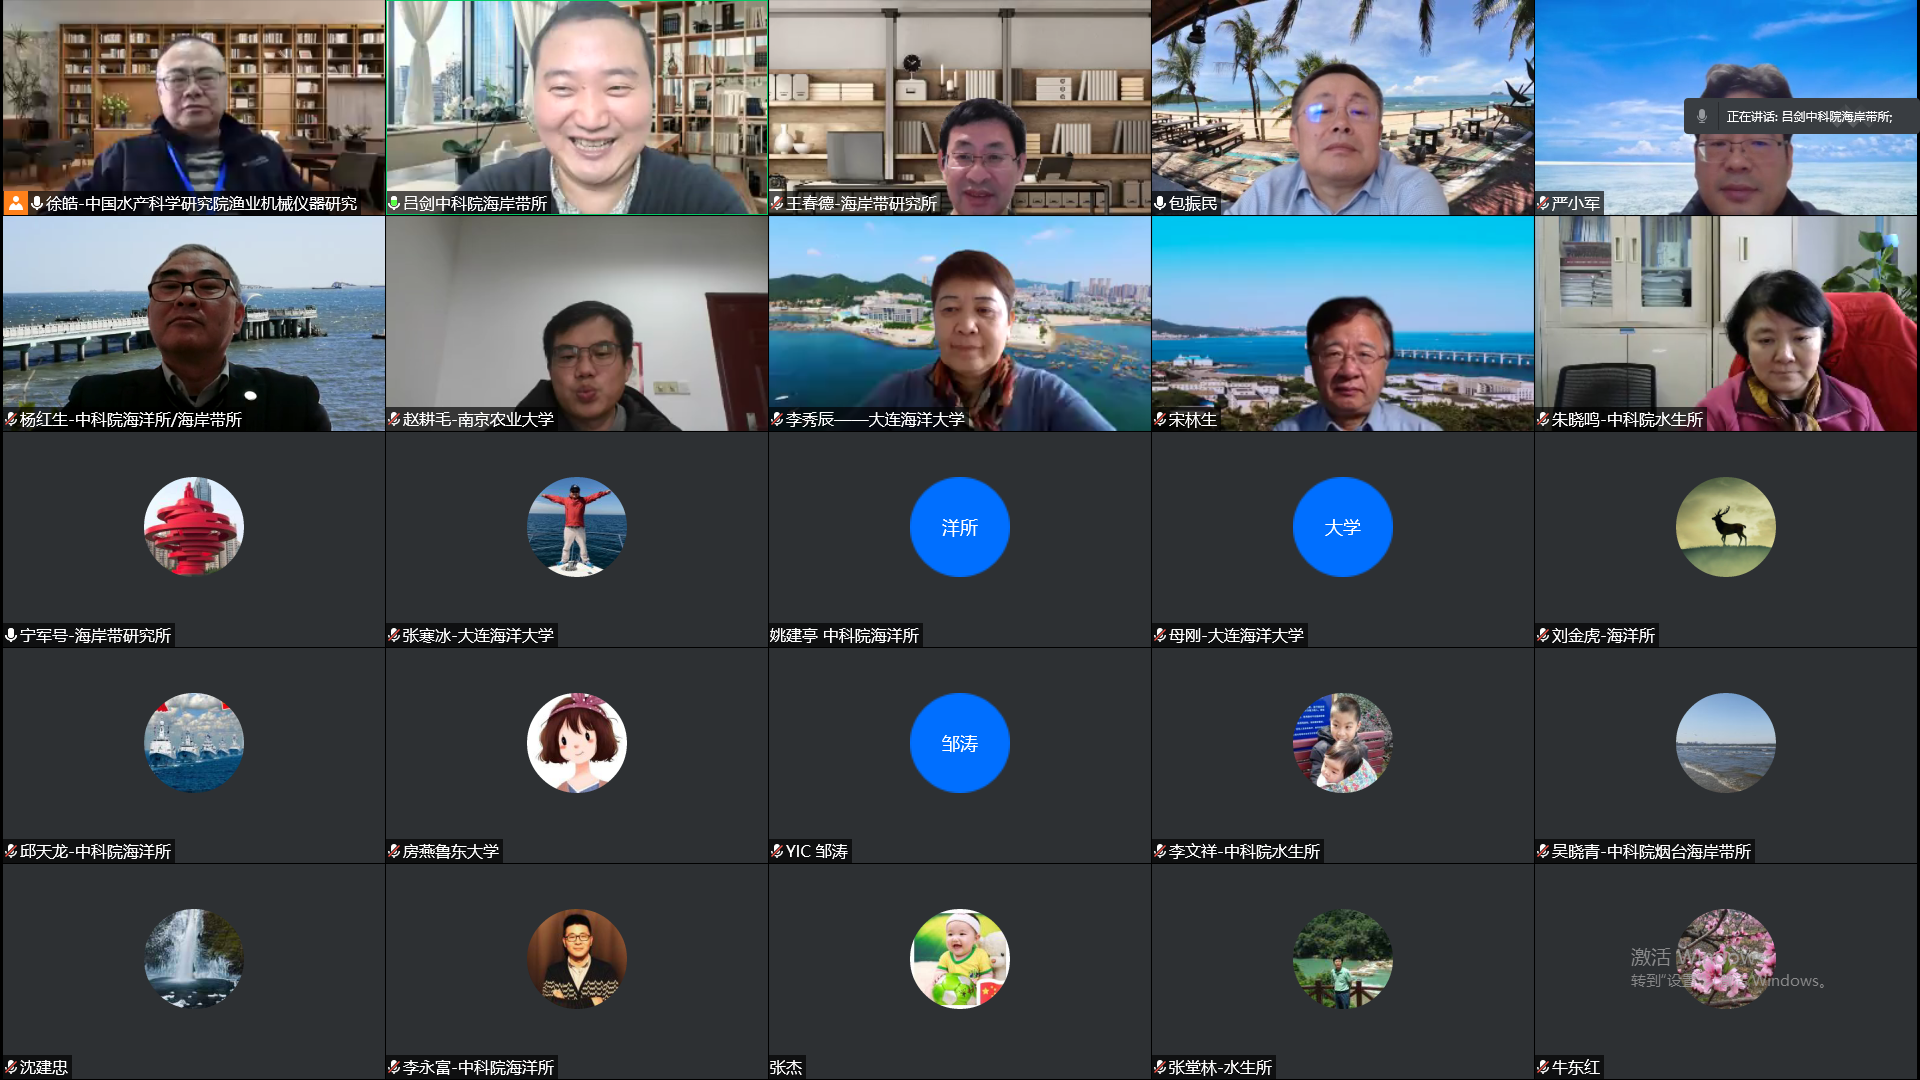The height and width of the screenshot is (1080, 1920).
Task: Click the blue 邹涛 avatar circle
Action: pos(959,743)
